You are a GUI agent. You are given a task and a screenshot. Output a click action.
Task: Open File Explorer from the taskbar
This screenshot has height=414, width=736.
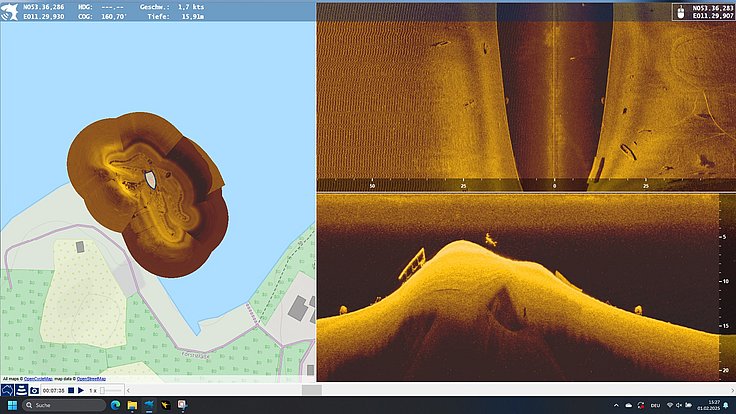[132, 405]
